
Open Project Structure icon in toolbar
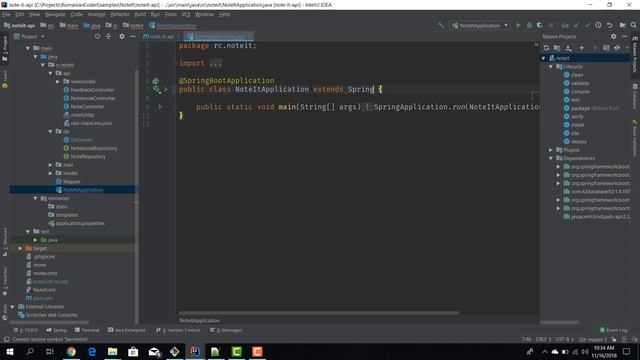pyautogui.click(x=622, y=25)
